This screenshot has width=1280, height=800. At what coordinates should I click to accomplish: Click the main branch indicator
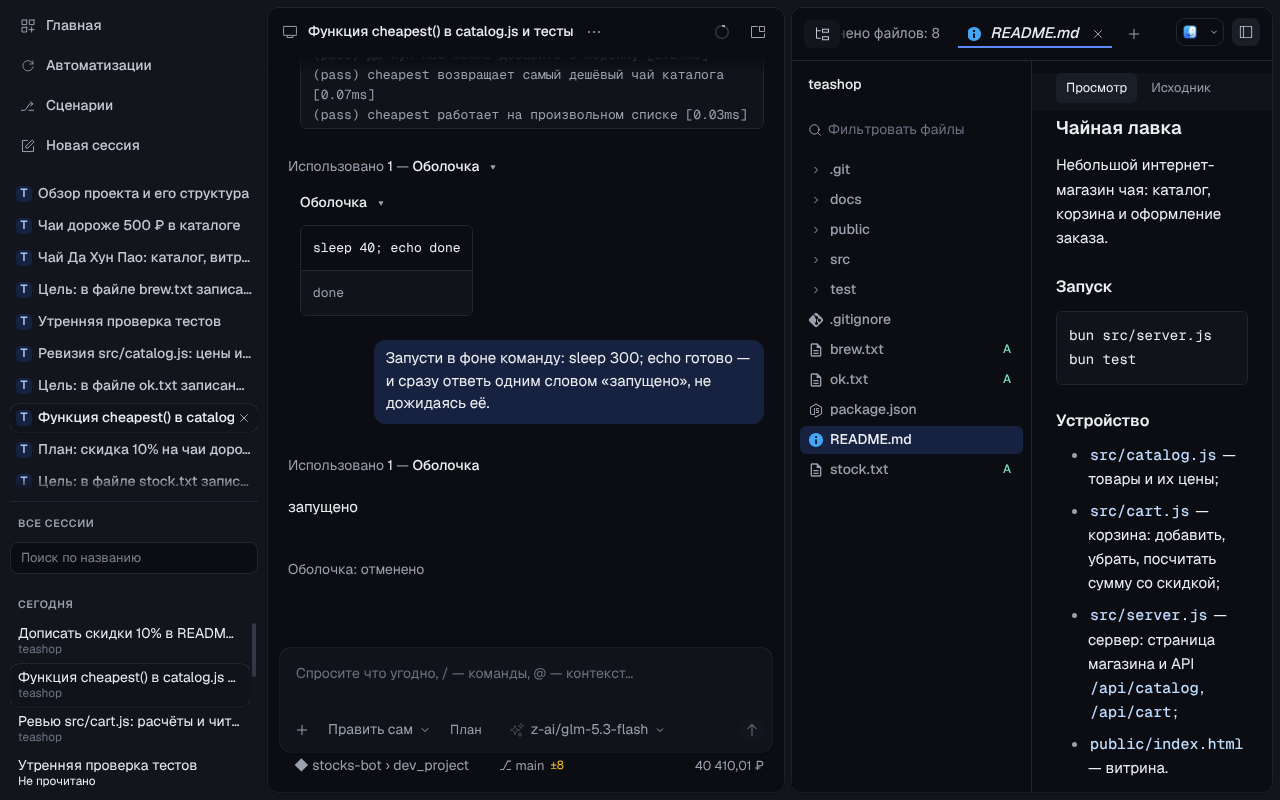522,765
